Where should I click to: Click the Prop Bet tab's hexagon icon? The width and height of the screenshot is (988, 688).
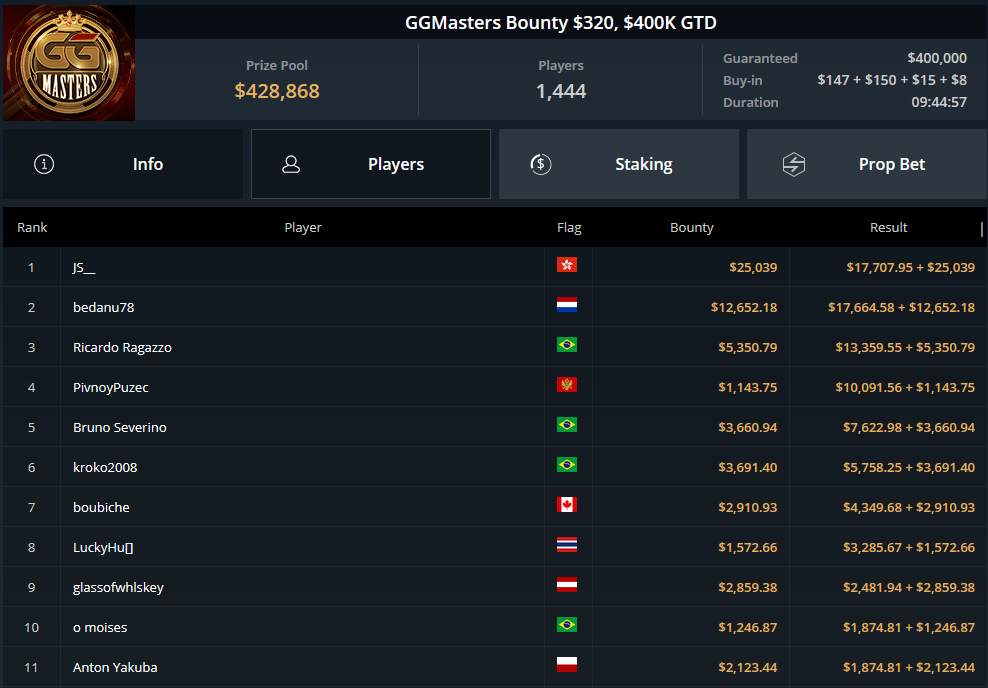(x=793, y=164)
